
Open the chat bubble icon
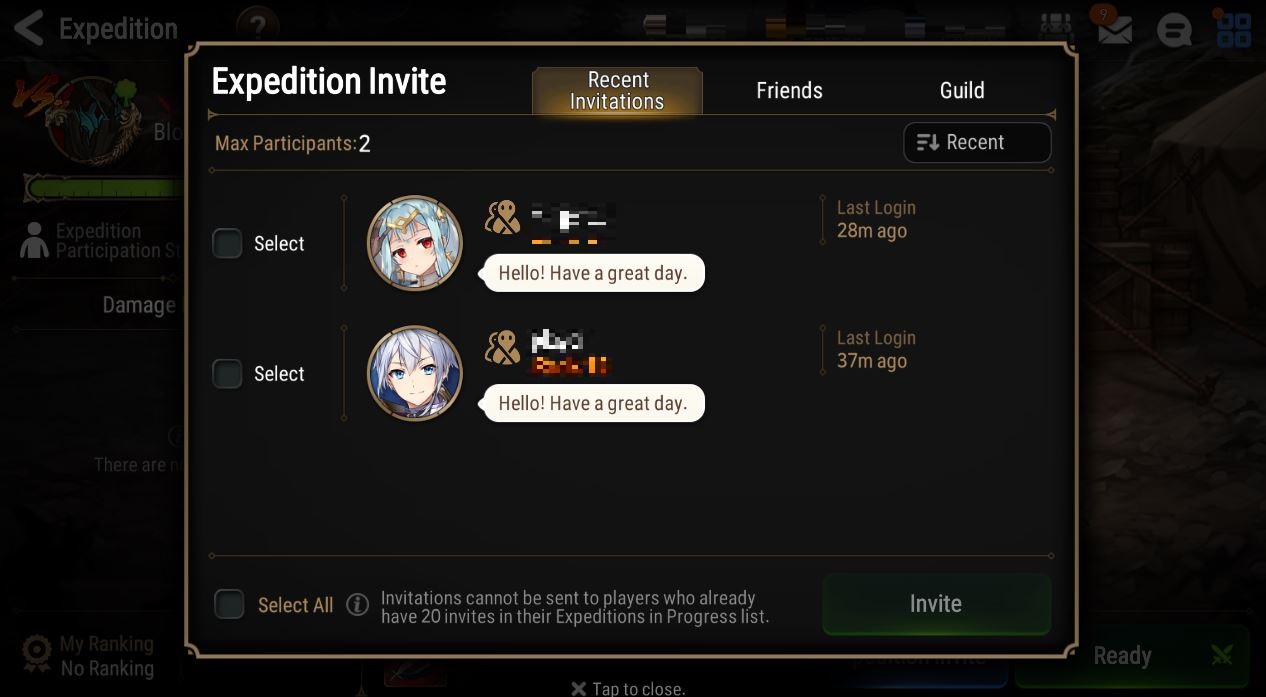click(1174, 29)
